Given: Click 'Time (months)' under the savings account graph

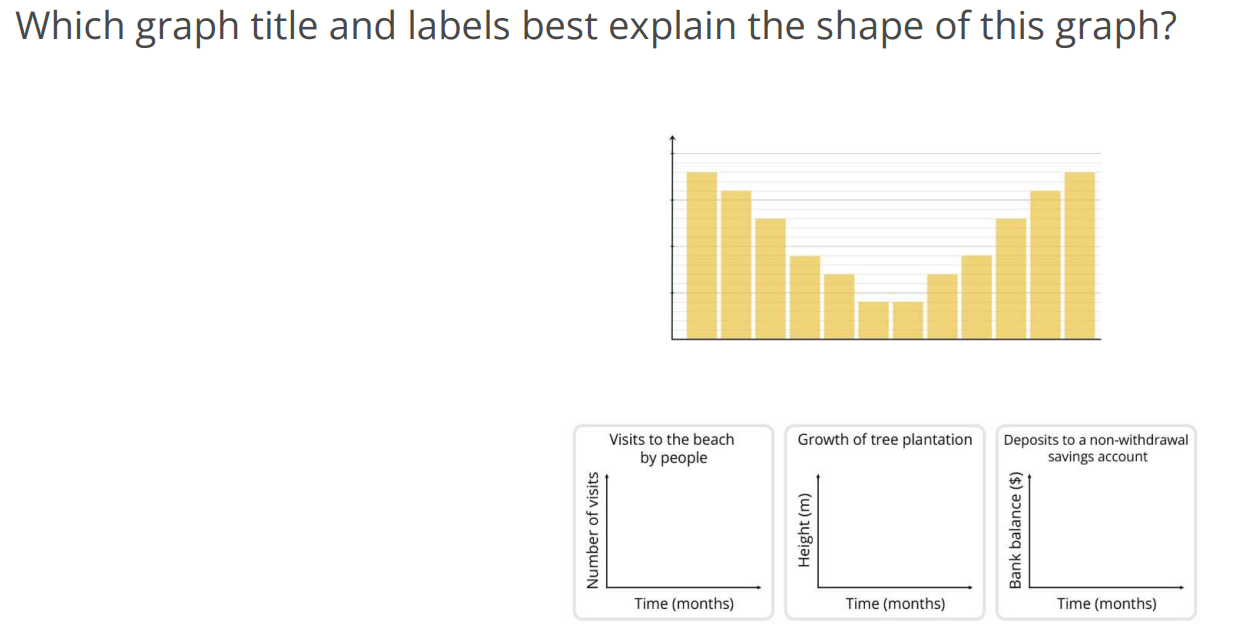Looking at the screenshot, I should pos(1107,603).
